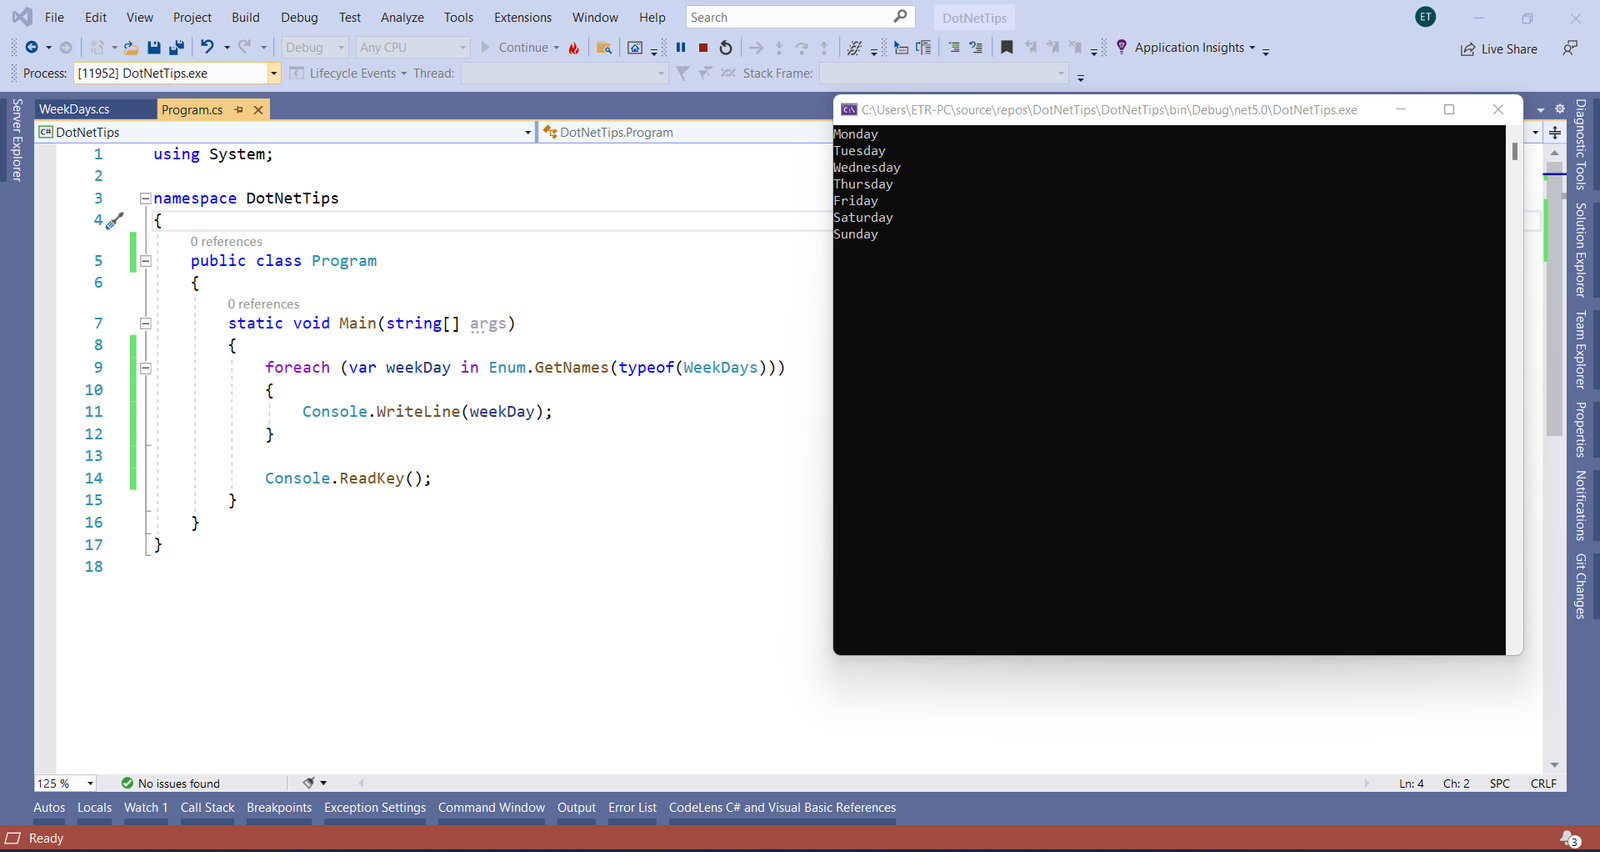The image size is (1600, 852).
Task: Open the Continue button dropdown arrow
Action: [556, 48]
